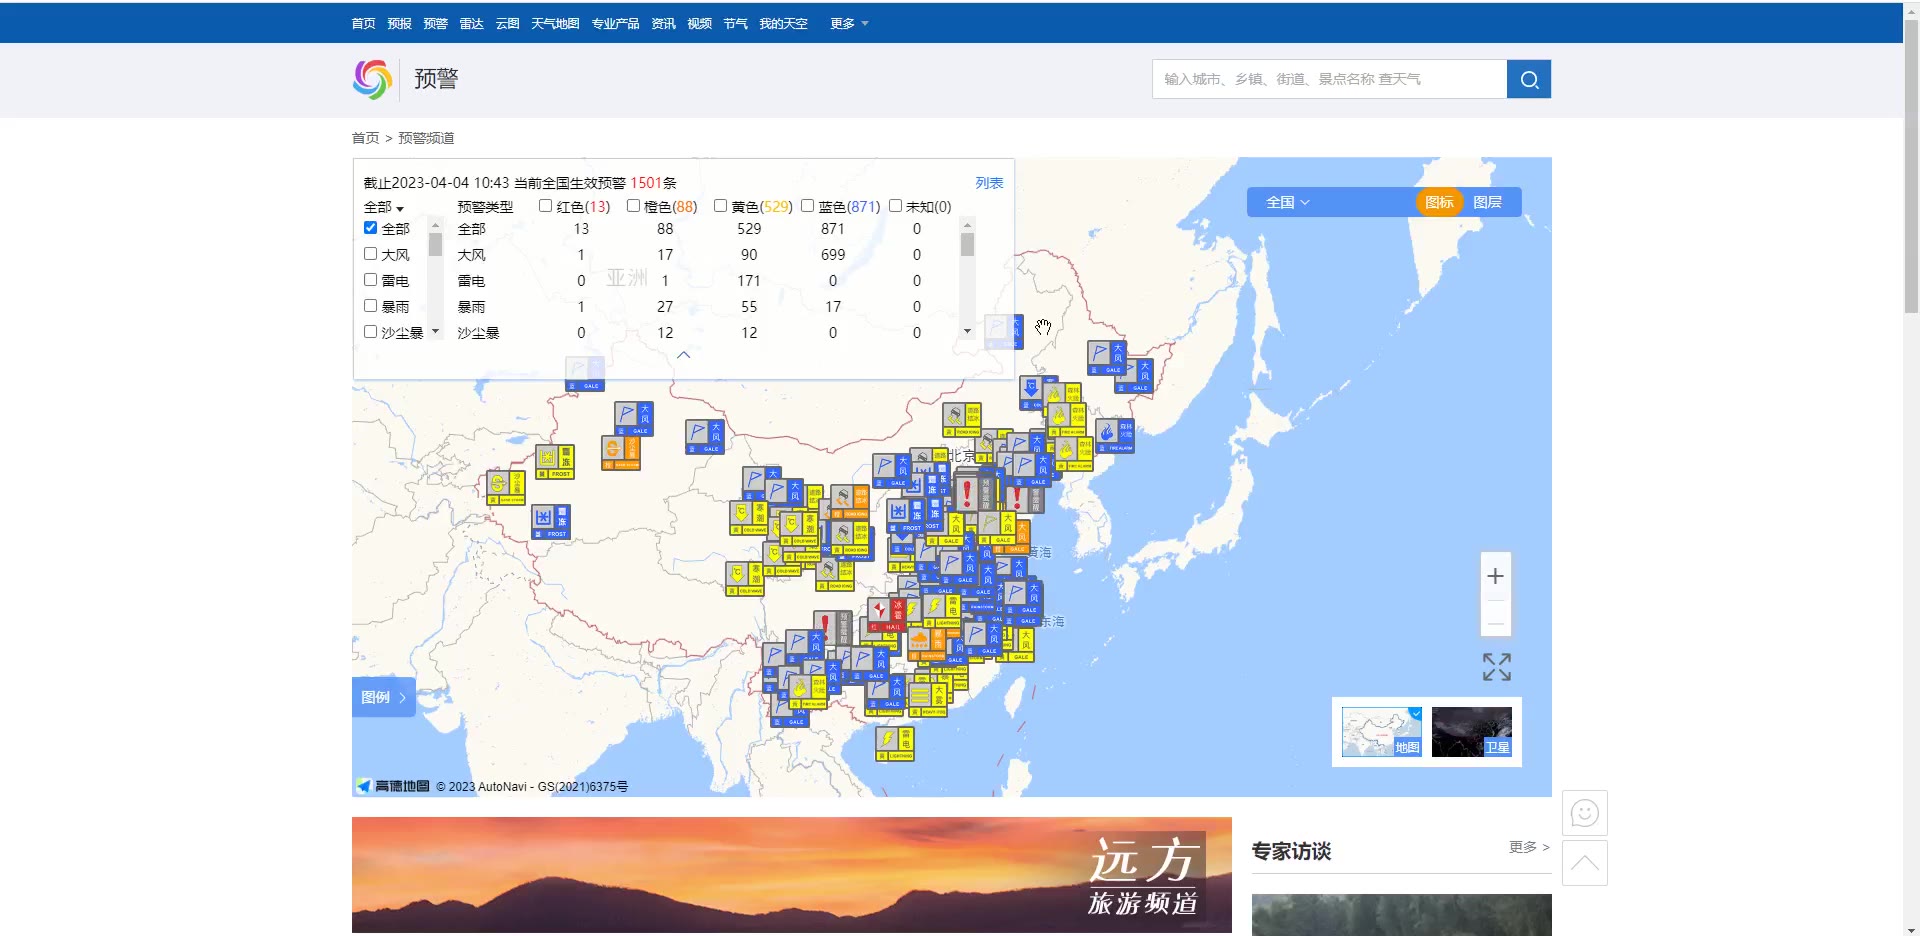
Task: Open the westernmost blue frost warning icon
Action: (x=550, y=522)
